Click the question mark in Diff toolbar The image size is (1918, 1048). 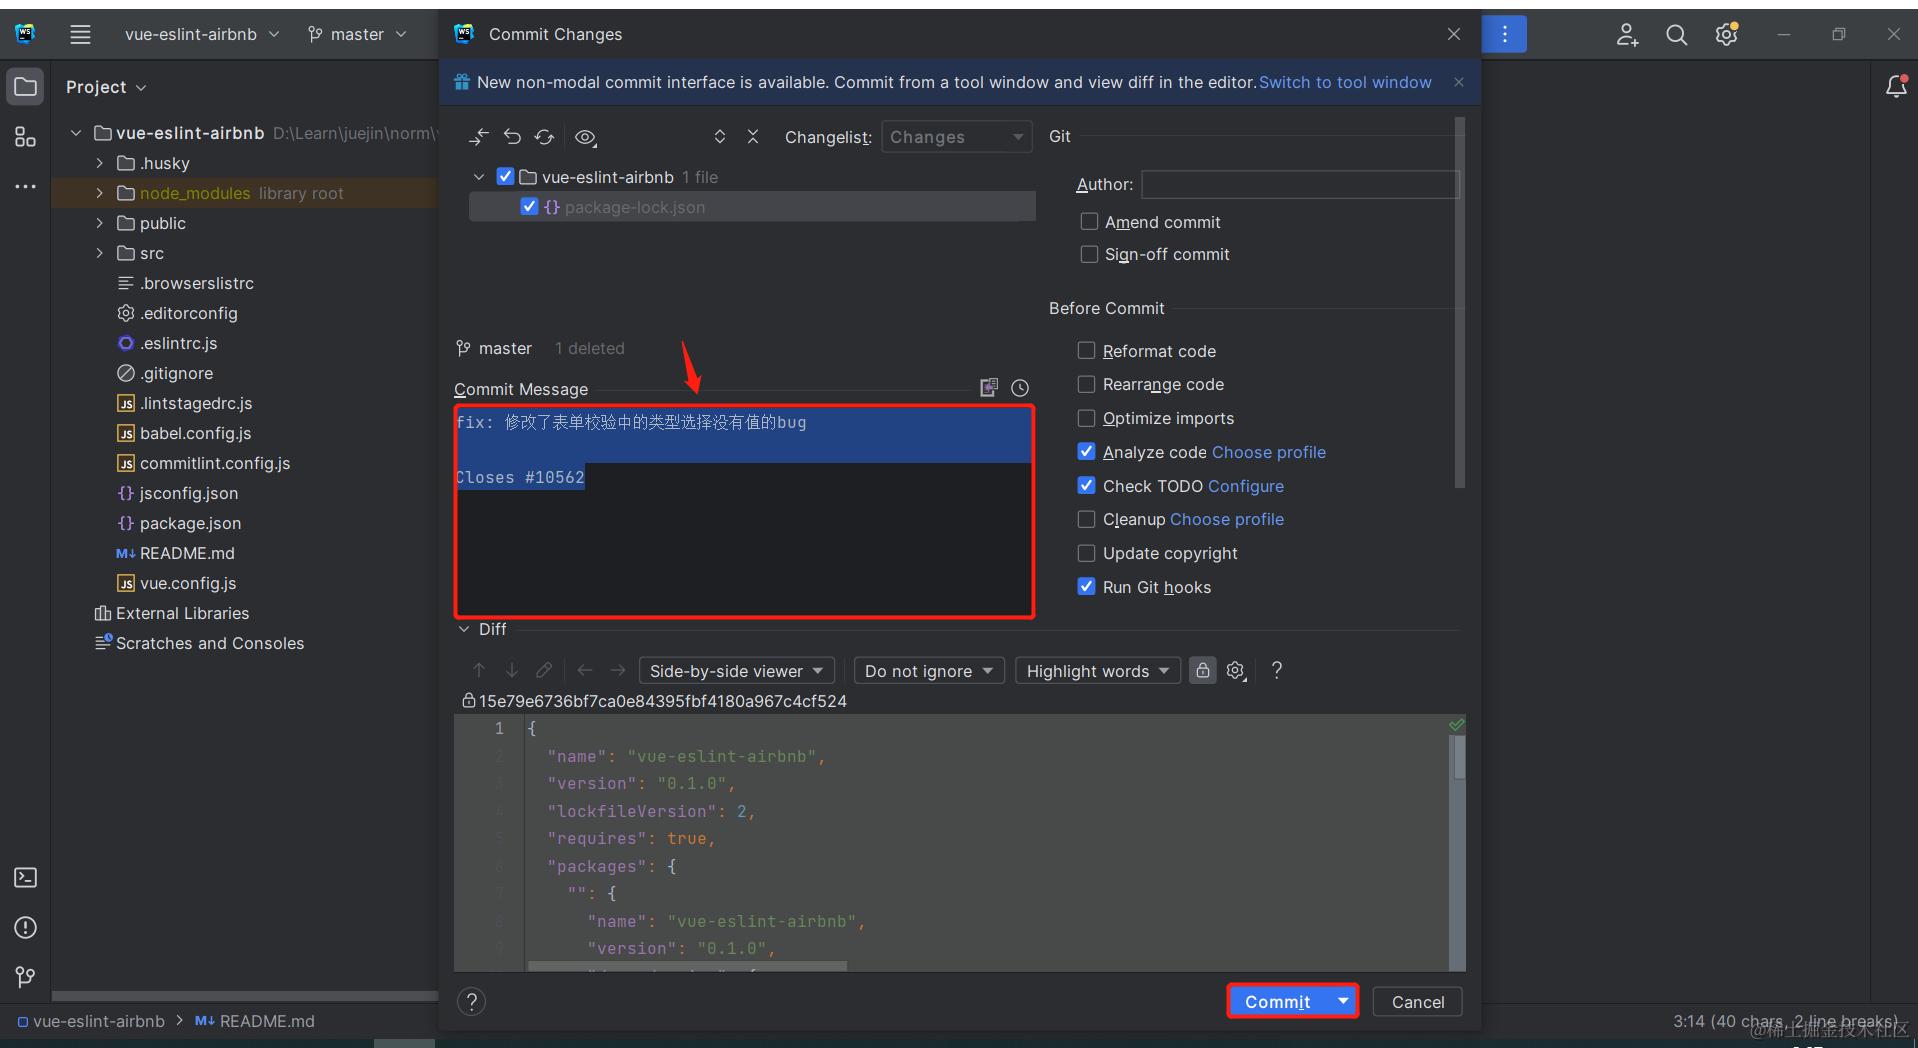[x=1277, y=670]
